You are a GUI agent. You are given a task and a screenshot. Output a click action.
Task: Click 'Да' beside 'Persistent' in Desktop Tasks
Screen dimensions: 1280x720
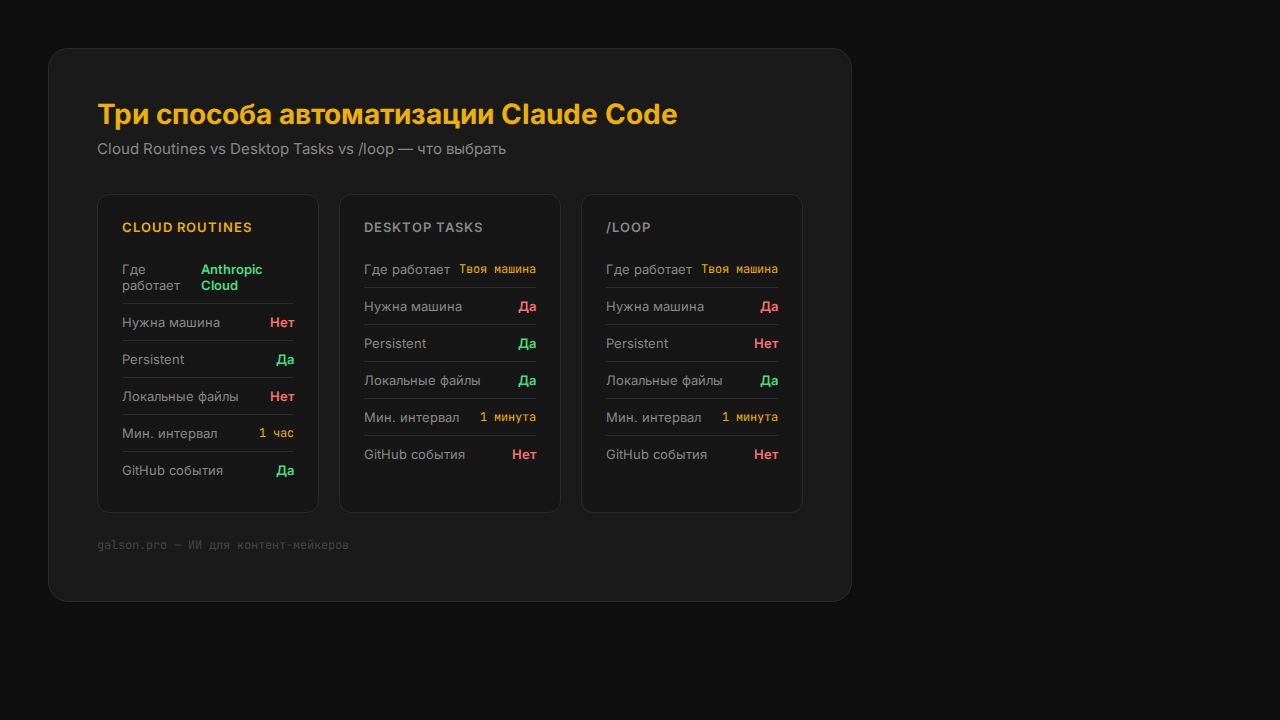click(x=527, y=344)
